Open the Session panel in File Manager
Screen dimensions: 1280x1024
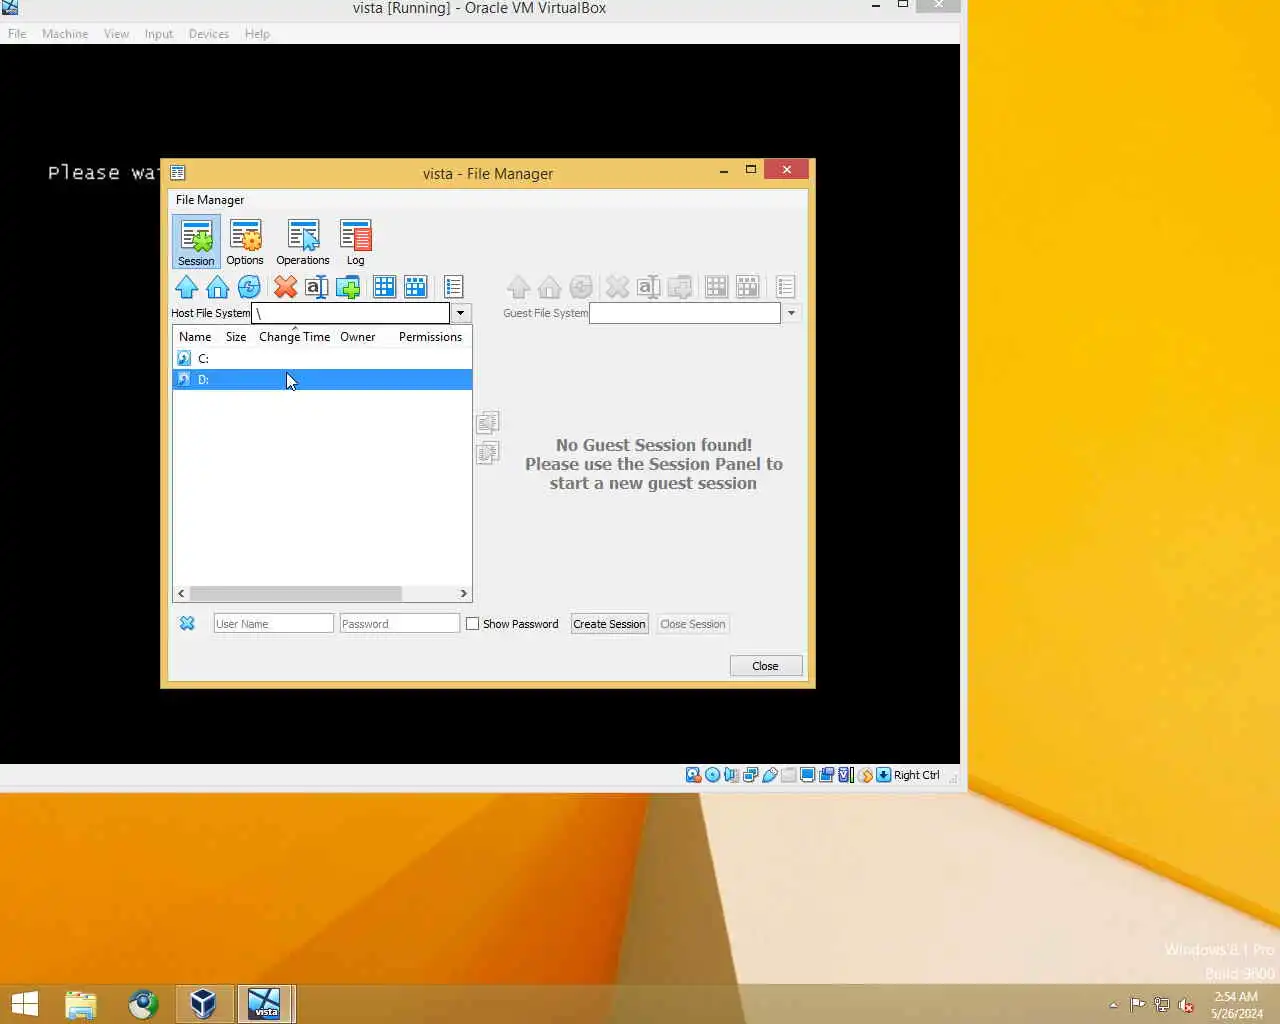pyautogui.click(x=196, y=242)
